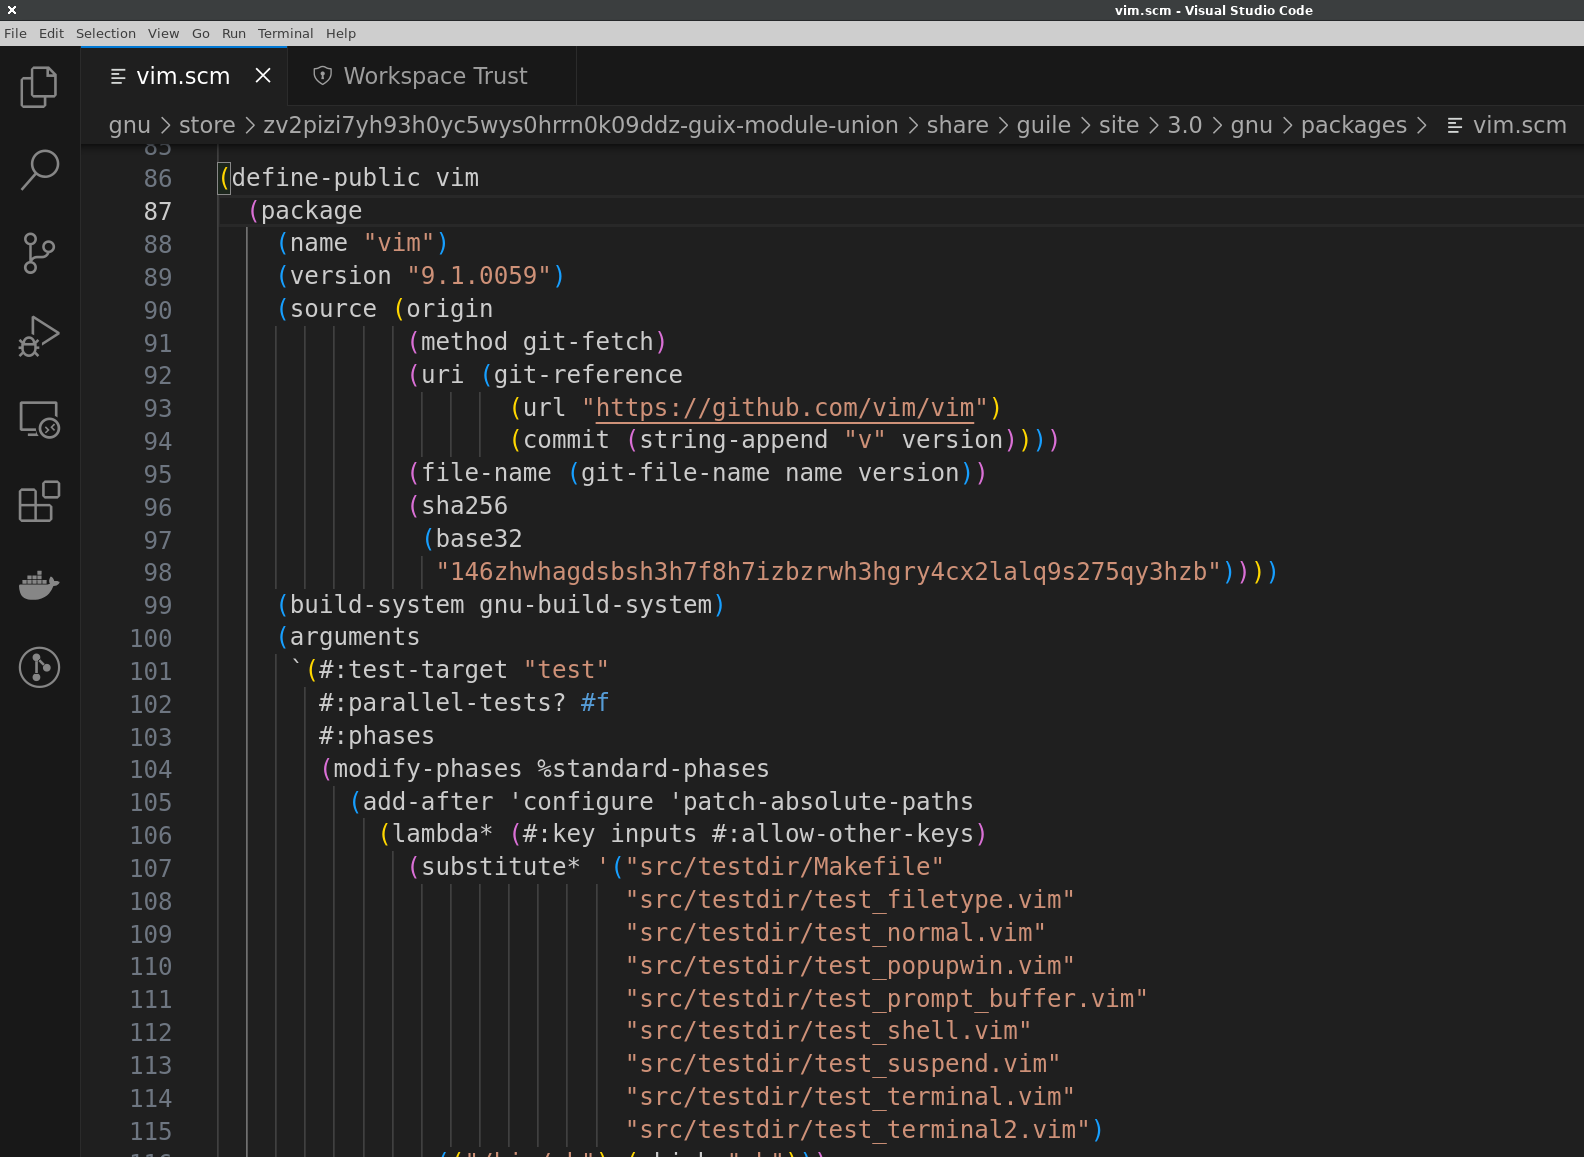Close the Visual Studio Code window

(12, 10)
